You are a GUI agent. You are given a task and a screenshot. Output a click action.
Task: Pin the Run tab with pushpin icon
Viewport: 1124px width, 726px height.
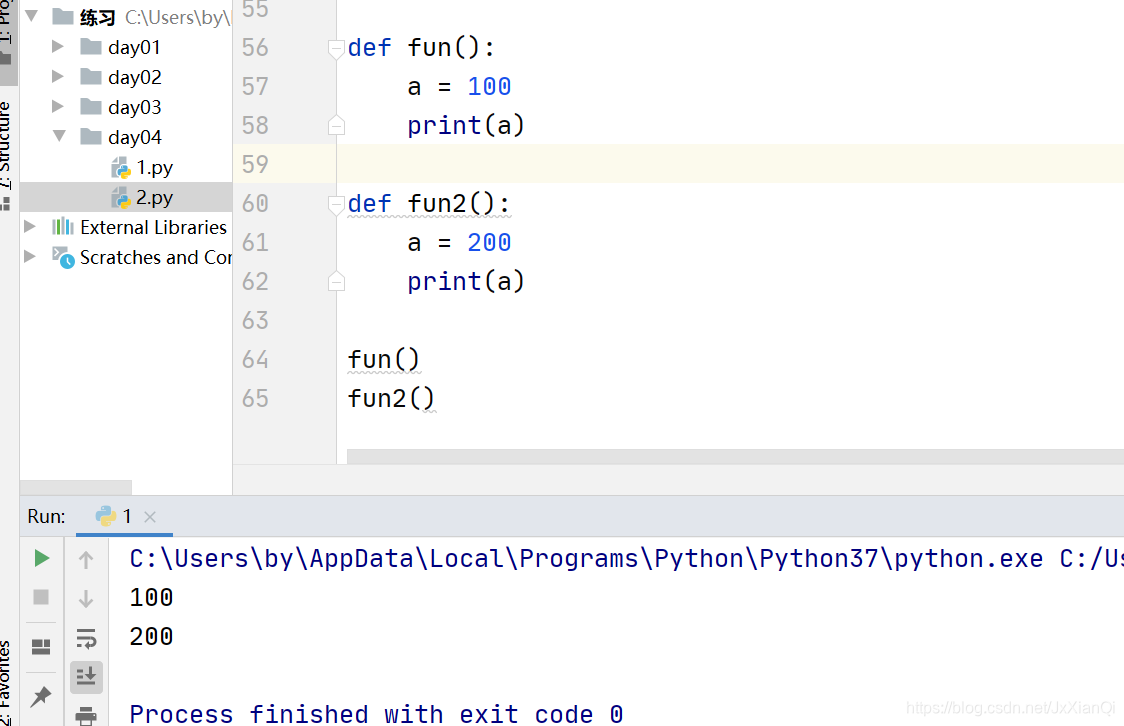[41, 696]
